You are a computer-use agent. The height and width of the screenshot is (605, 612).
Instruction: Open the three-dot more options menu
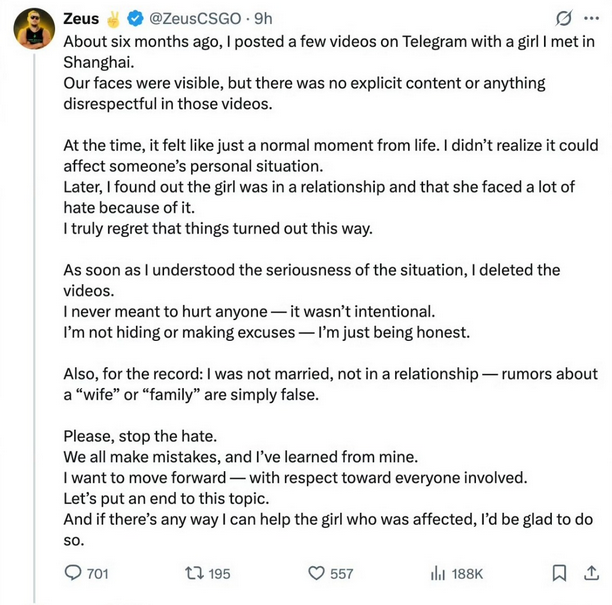pyautogui.click(x=591, y=18)
